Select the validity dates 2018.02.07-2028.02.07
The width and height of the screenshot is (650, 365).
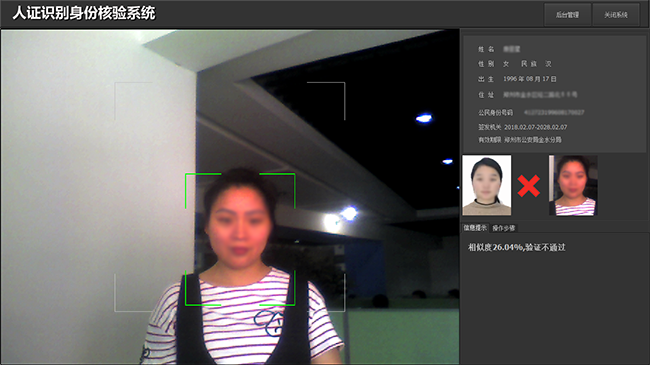536,127
